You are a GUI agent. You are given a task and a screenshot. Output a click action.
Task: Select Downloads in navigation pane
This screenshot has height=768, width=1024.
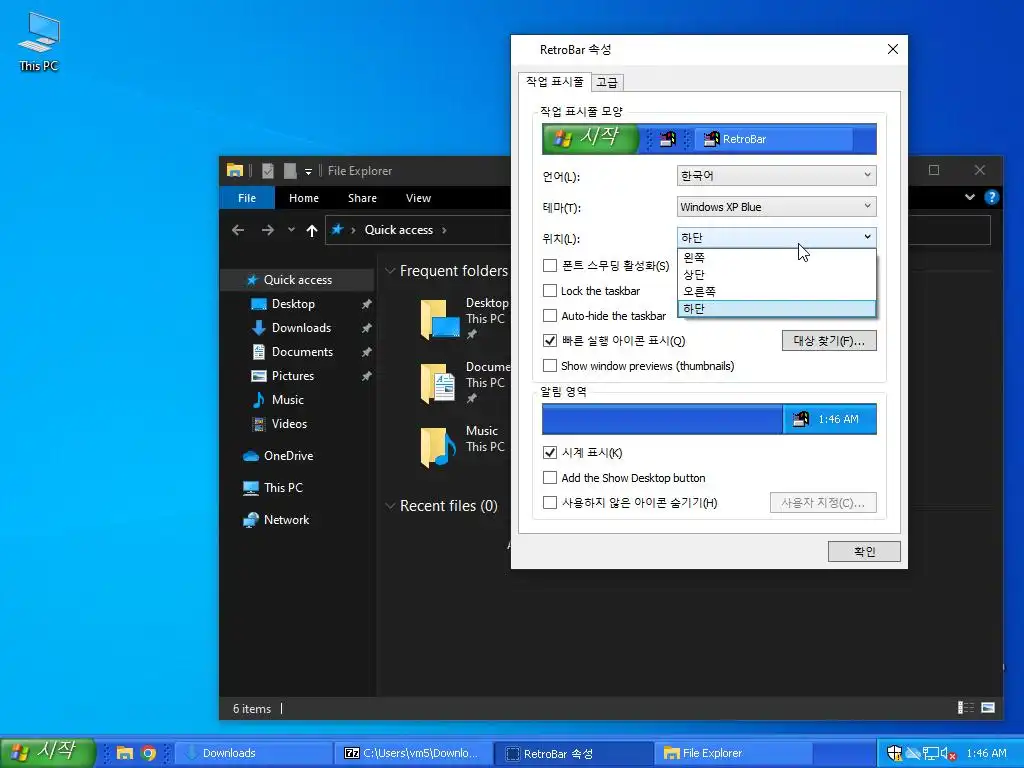(301, 328)
